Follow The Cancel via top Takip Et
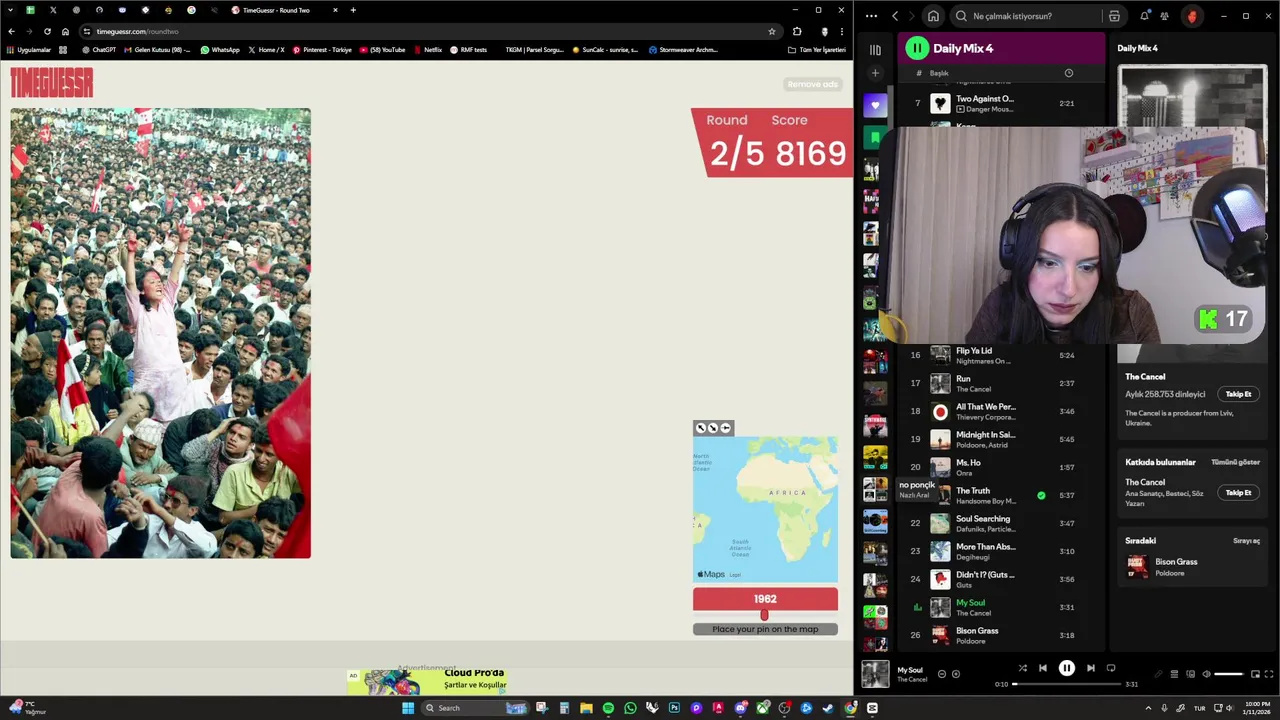Image resolution: width=1280 pixels, height=720 pixels. (x=1238, y=394)
